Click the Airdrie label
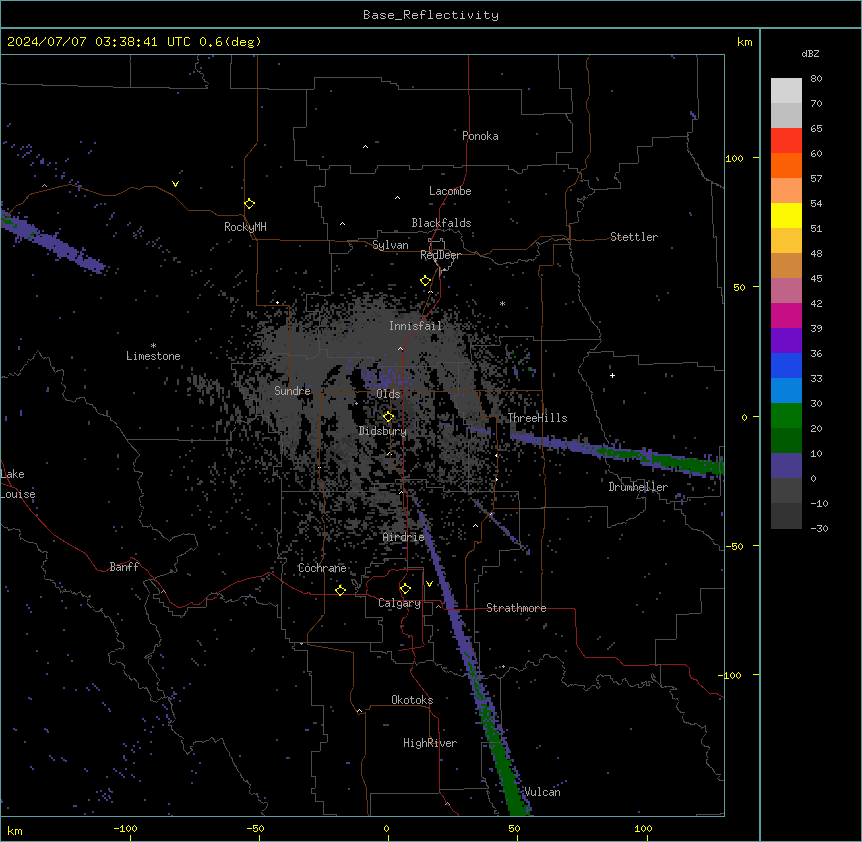This screenshot has width=862, height=842. point(404,537)
